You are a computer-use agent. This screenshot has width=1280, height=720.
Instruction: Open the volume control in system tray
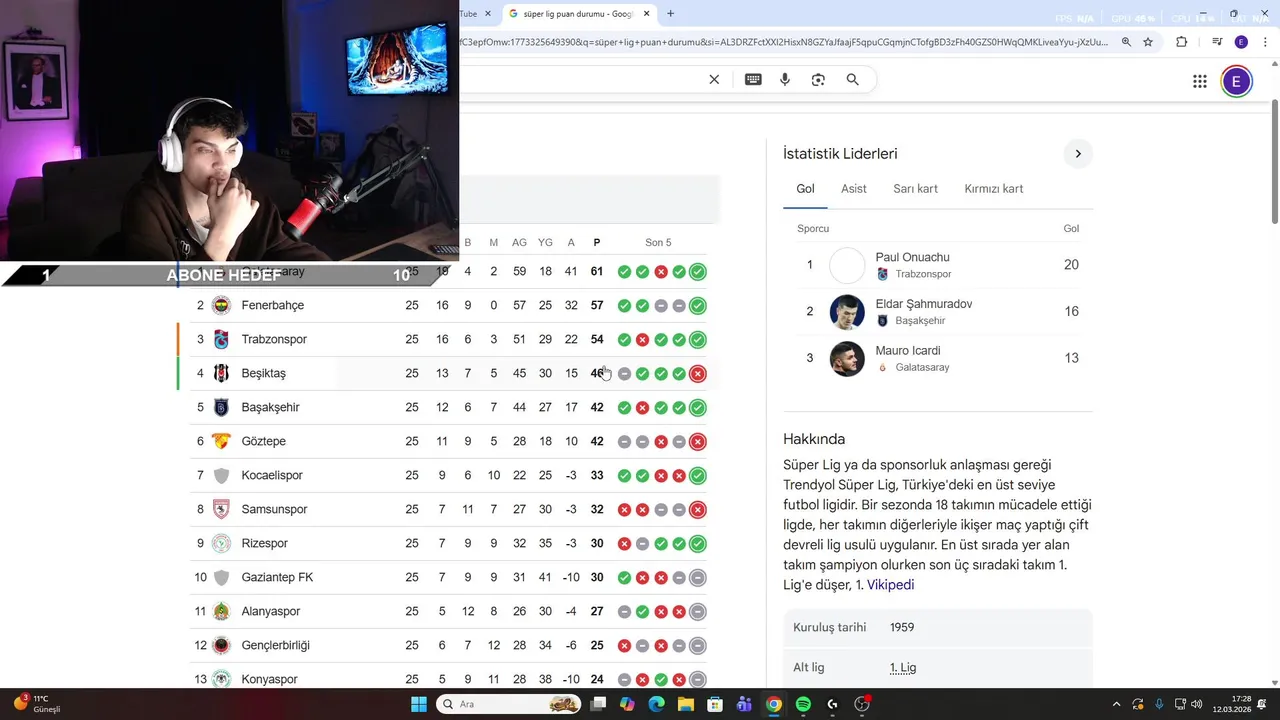click(x=1197, y=704)
